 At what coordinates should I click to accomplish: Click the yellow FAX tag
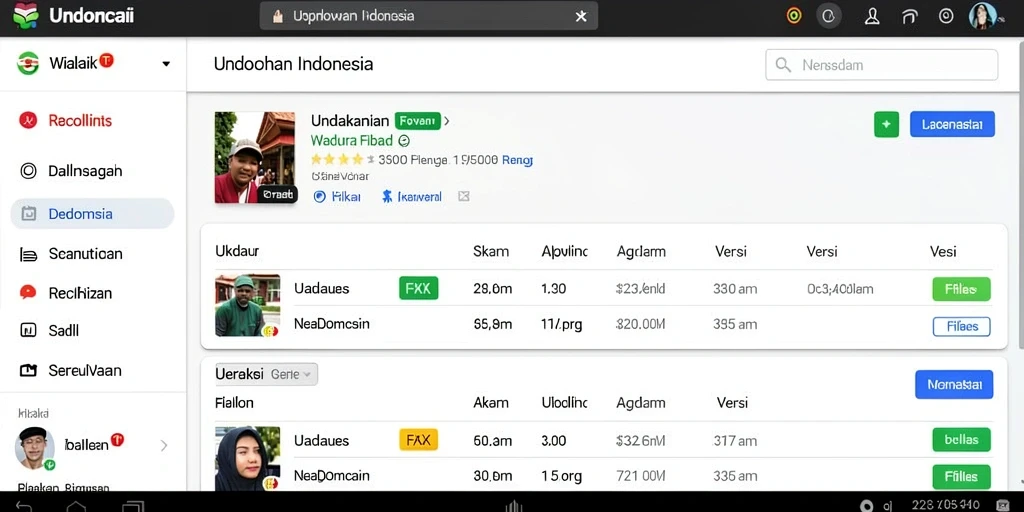[419, 440]
